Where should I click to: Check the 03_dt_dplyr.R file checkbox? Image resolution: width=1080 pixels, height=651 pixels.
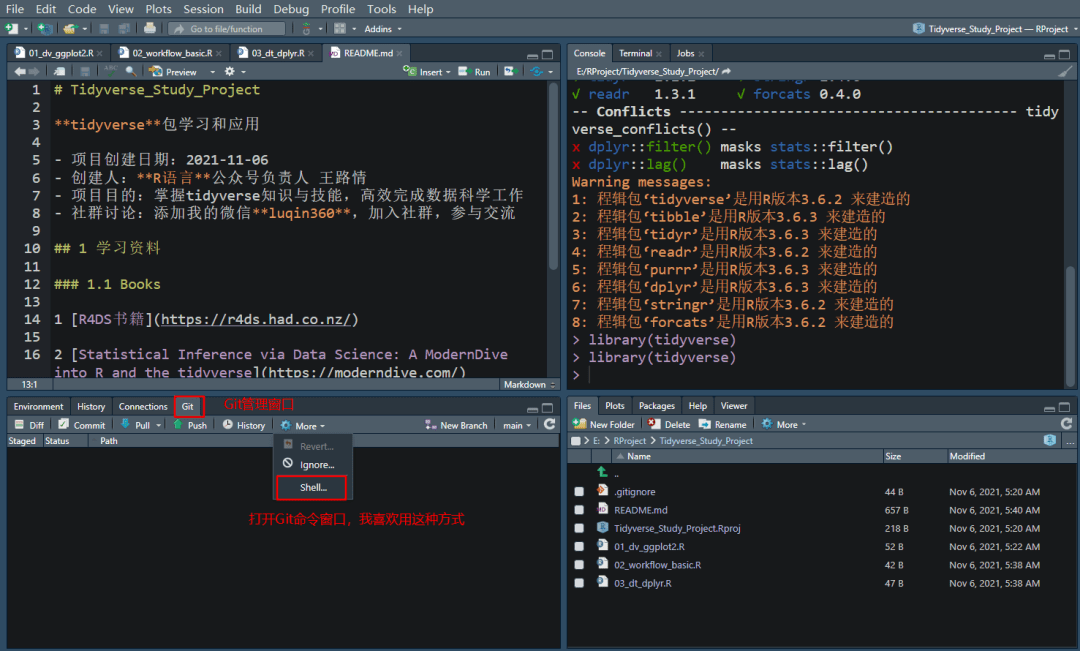(x=579, y=583)
